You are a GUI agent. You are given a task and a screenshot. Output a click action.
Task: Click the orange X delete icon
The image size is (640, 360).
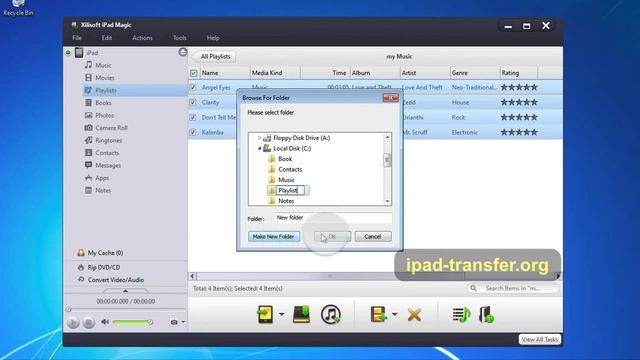414,315
